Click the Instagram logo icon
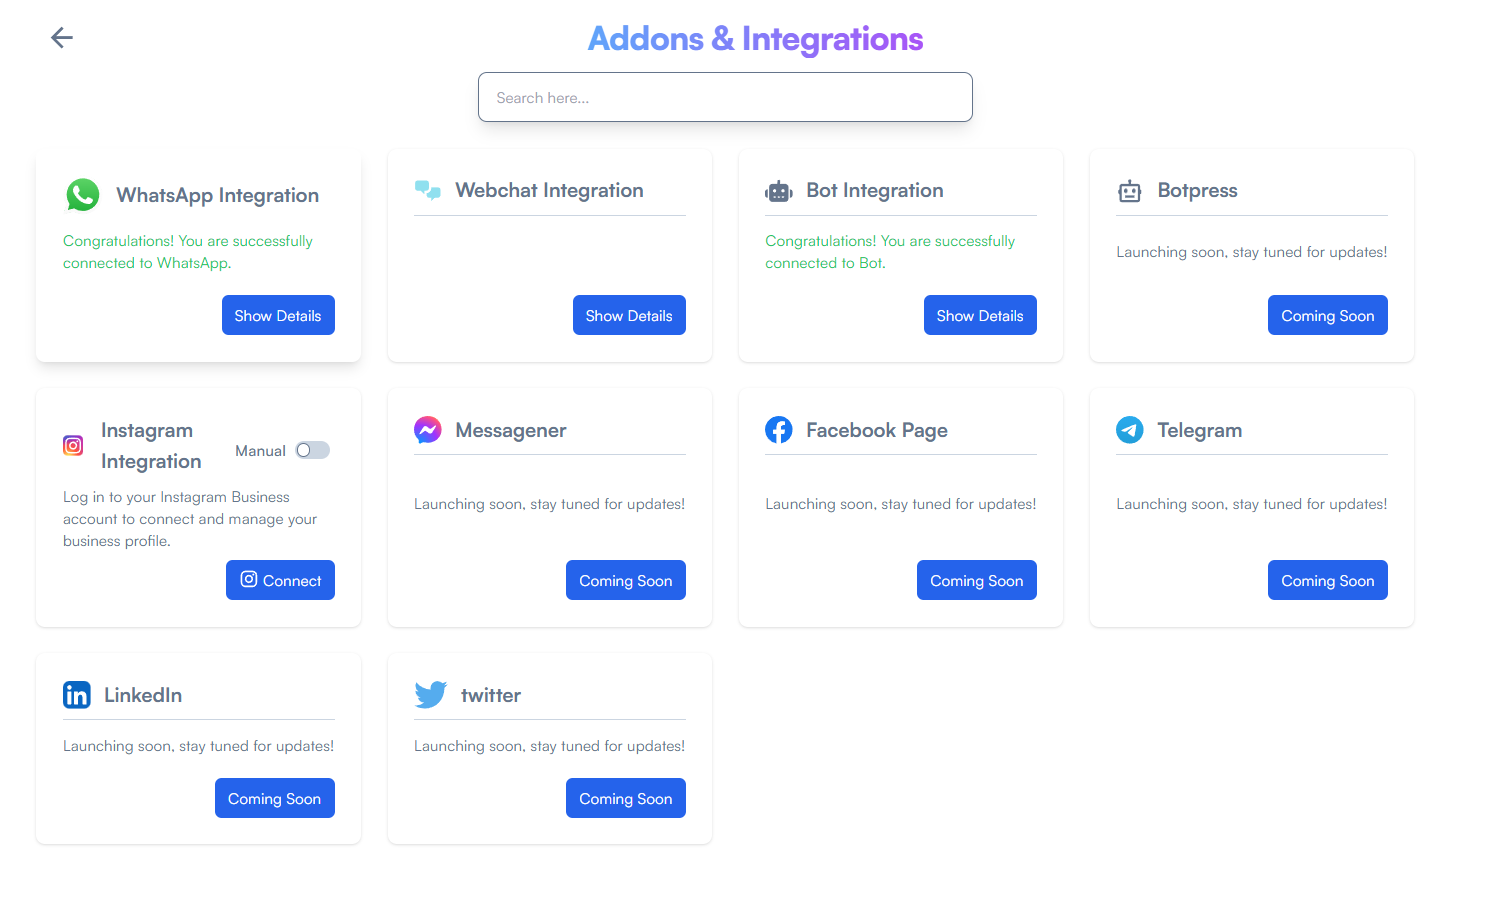 pyautogui.click(x=73, y=445)
